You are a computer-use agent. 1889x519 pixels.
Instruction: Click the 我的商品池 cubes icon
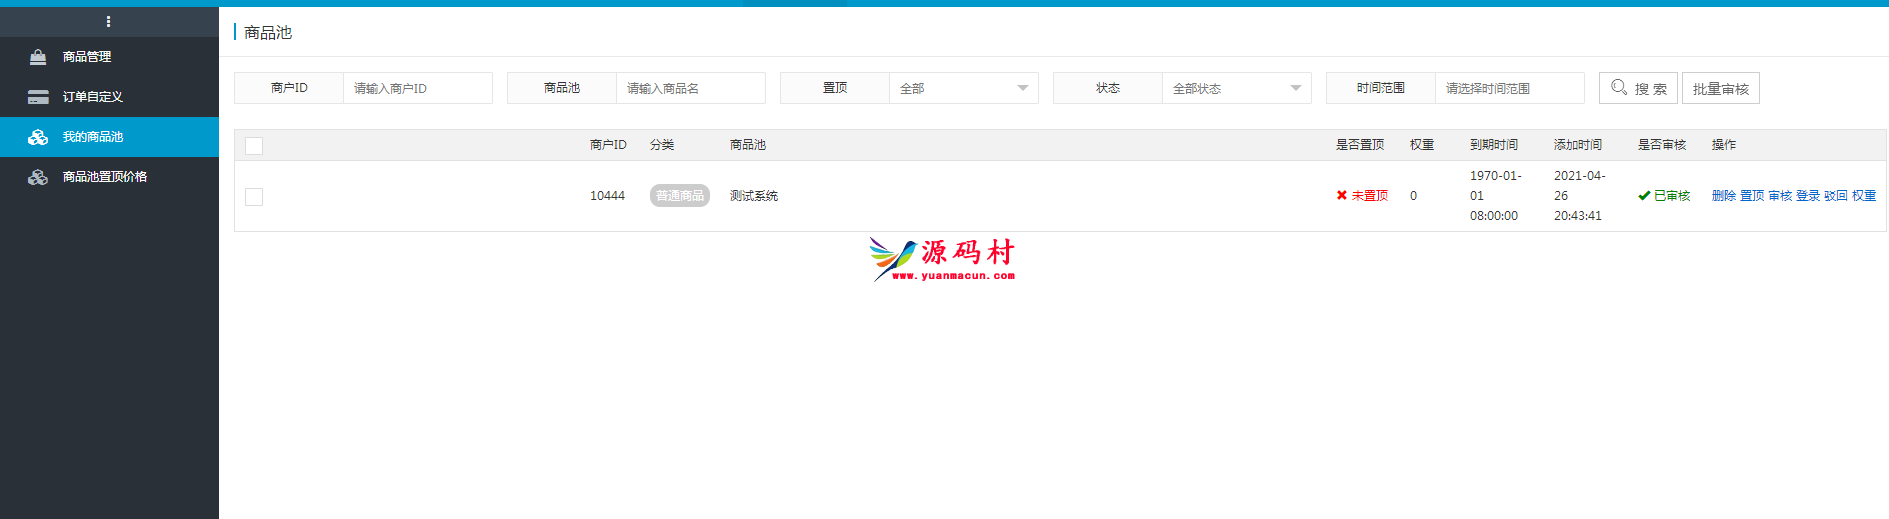point(38,137)
